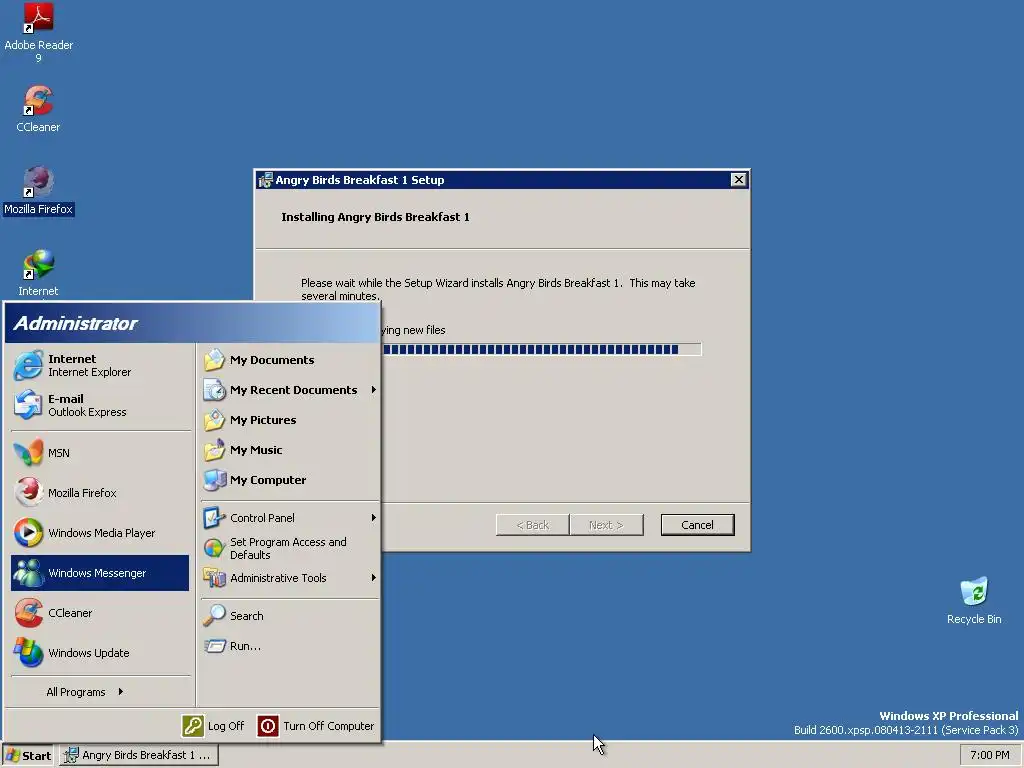The image size is (1024, 768).
Task: Select the Recycle Bin desktop icon
Action: tap(974, 591)
